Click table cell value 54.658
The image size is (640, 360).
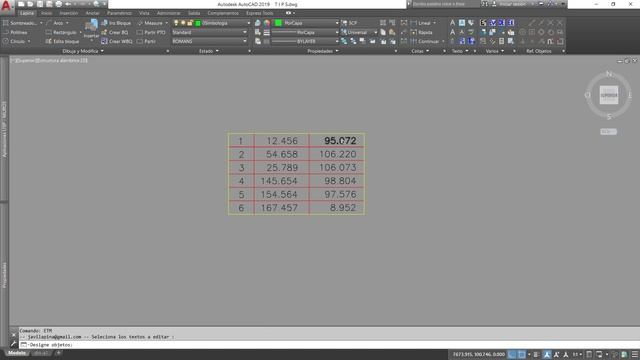point(282,154)
